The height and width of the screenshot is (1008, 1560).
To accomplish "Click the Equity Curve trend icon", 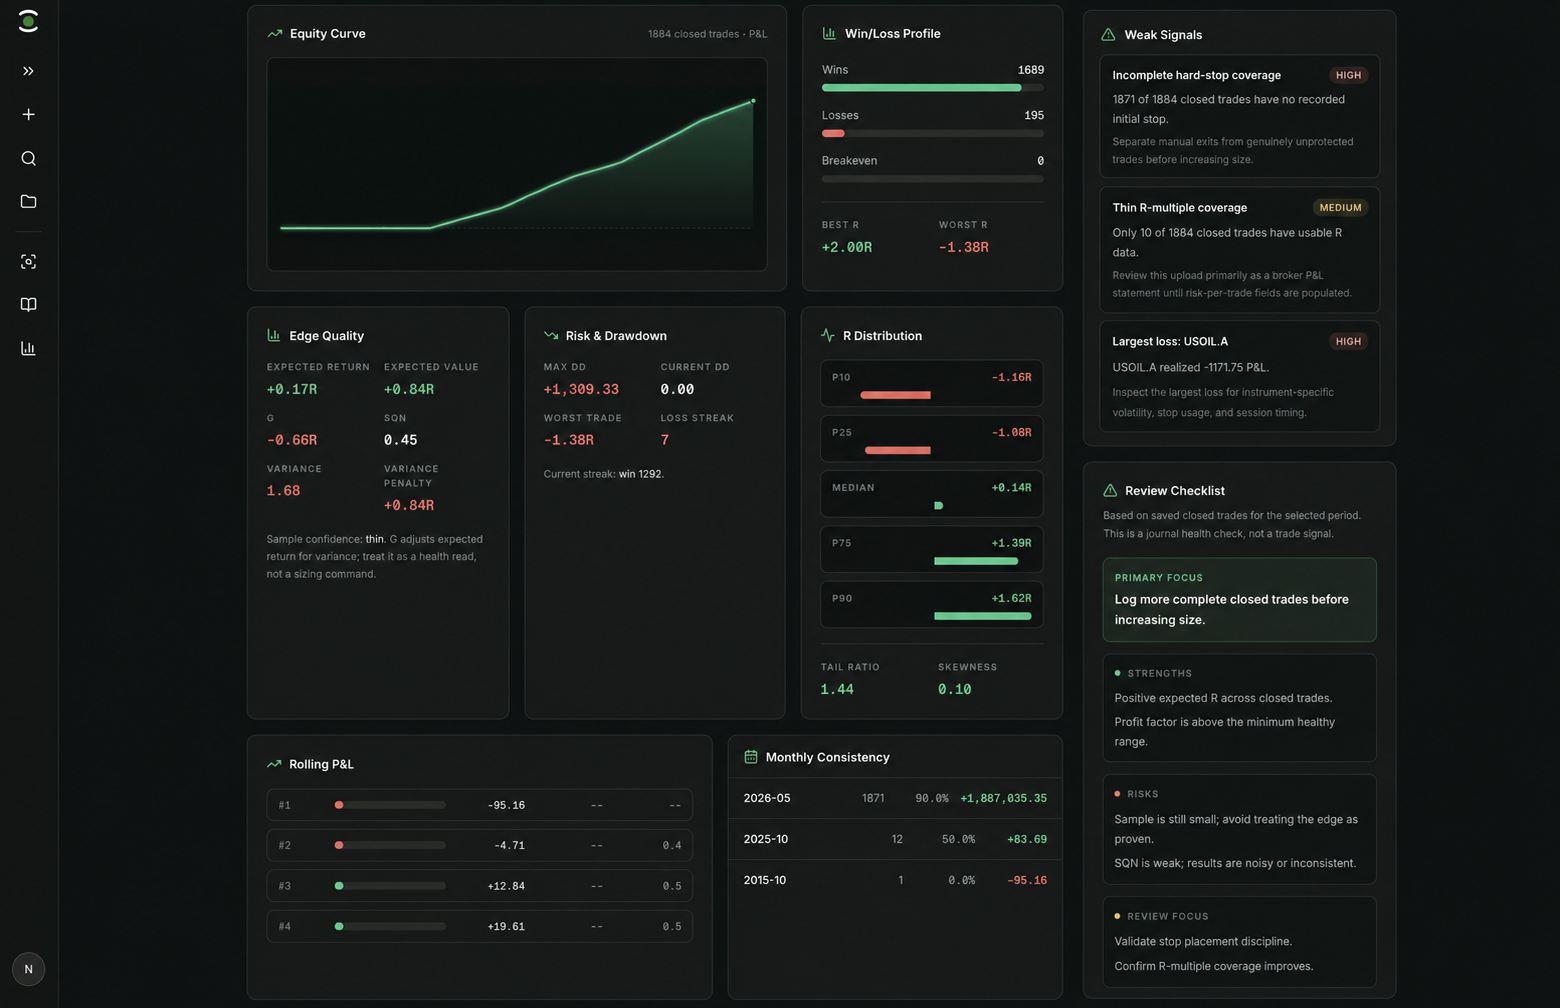I will pyautogui.click(x=274, y=34).
